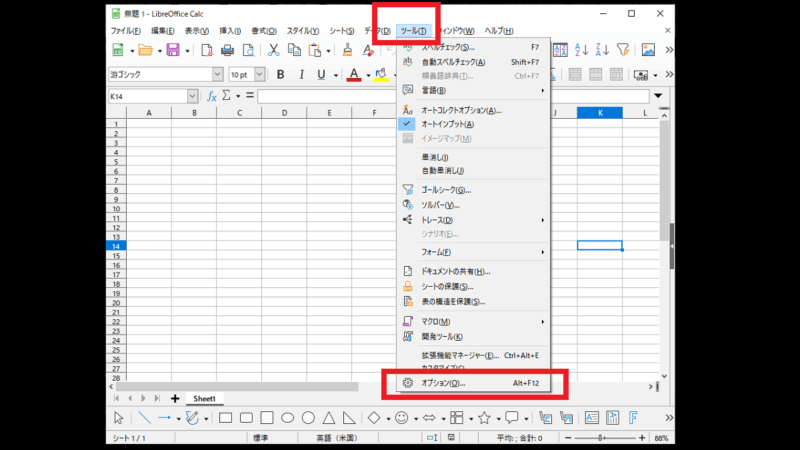Choose ゴールシーク menu entry

coord(473,190)
